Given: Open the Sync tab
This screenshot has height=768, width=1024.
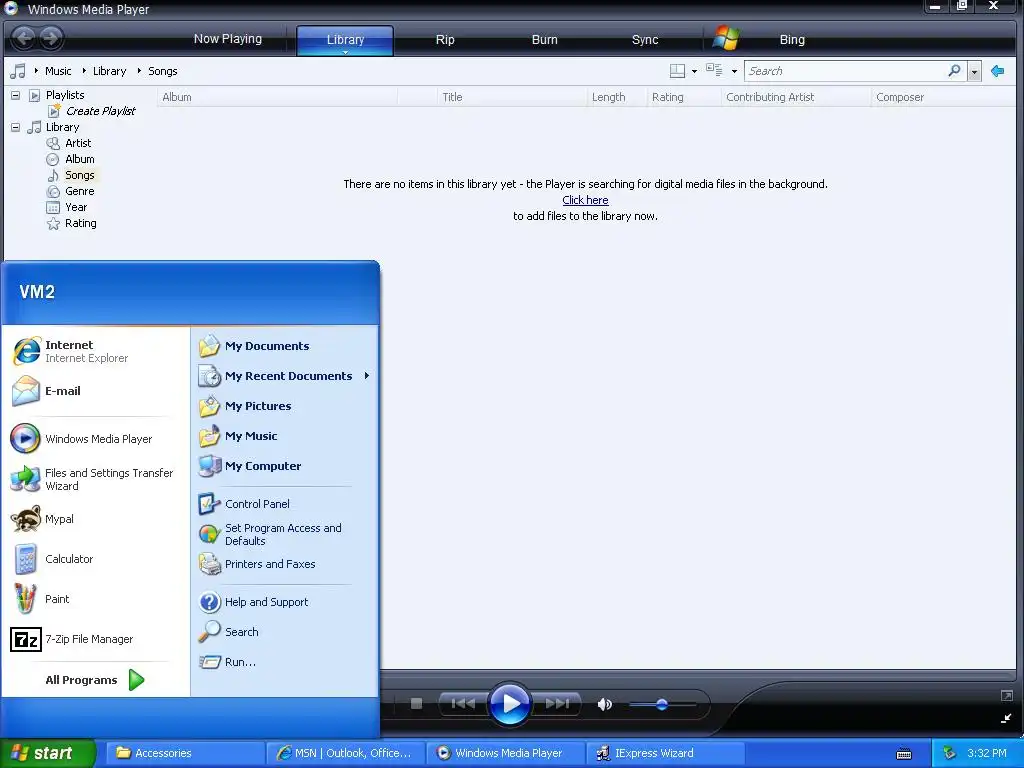Looking at the screenshot, I should [x=645, y=40].
